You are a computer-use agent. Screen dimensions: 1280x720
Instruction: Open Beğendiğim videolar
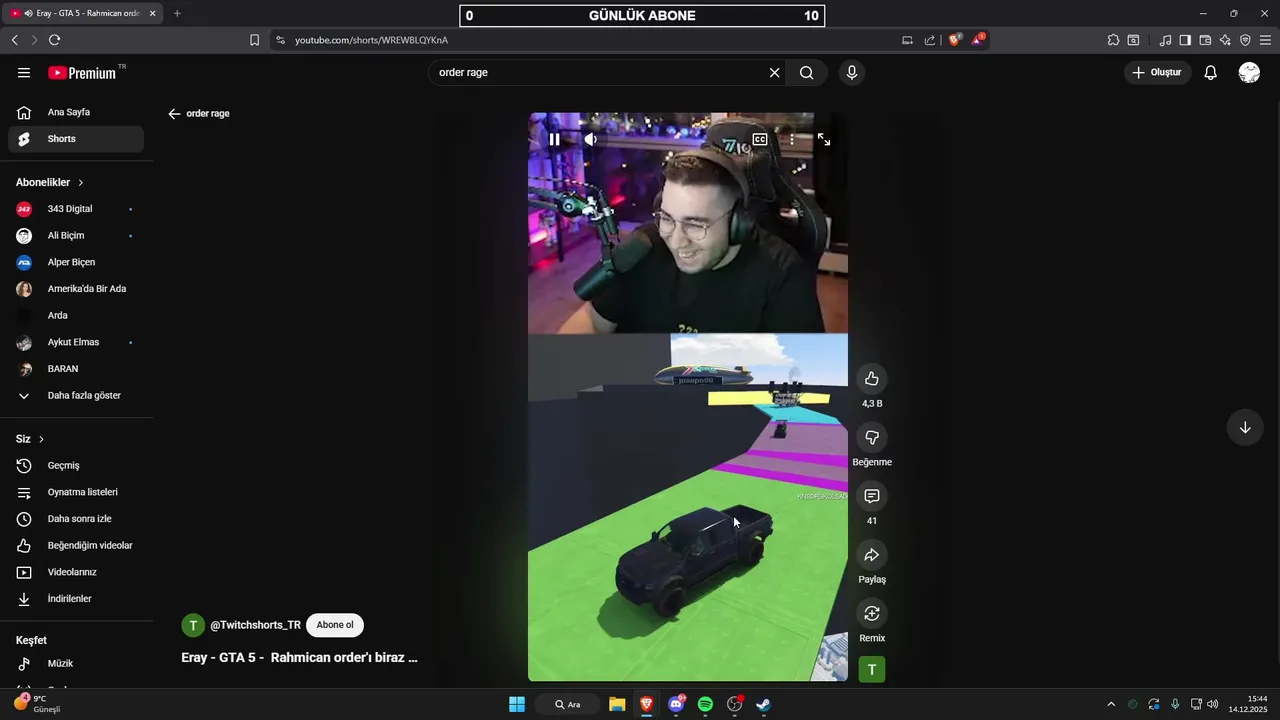76,546
